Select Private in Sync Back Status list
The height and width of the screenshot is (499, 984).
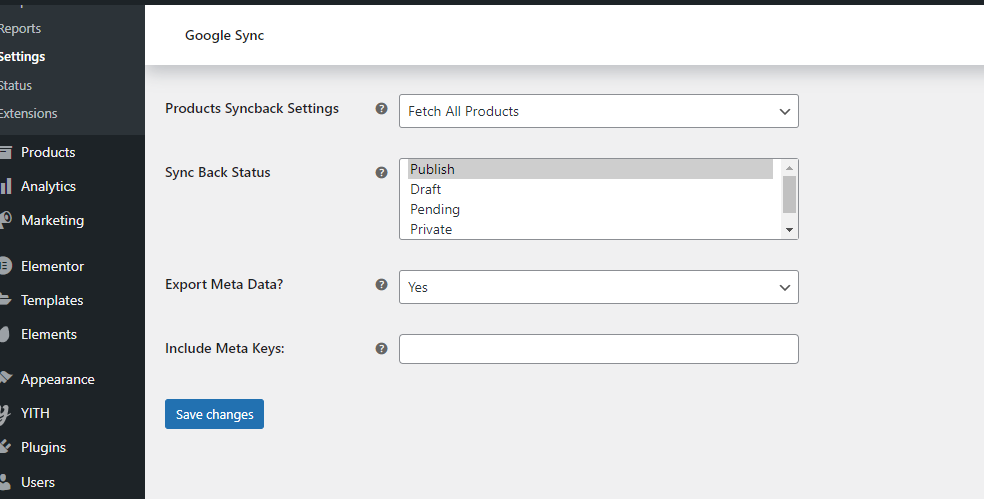[x=591, y=229]
